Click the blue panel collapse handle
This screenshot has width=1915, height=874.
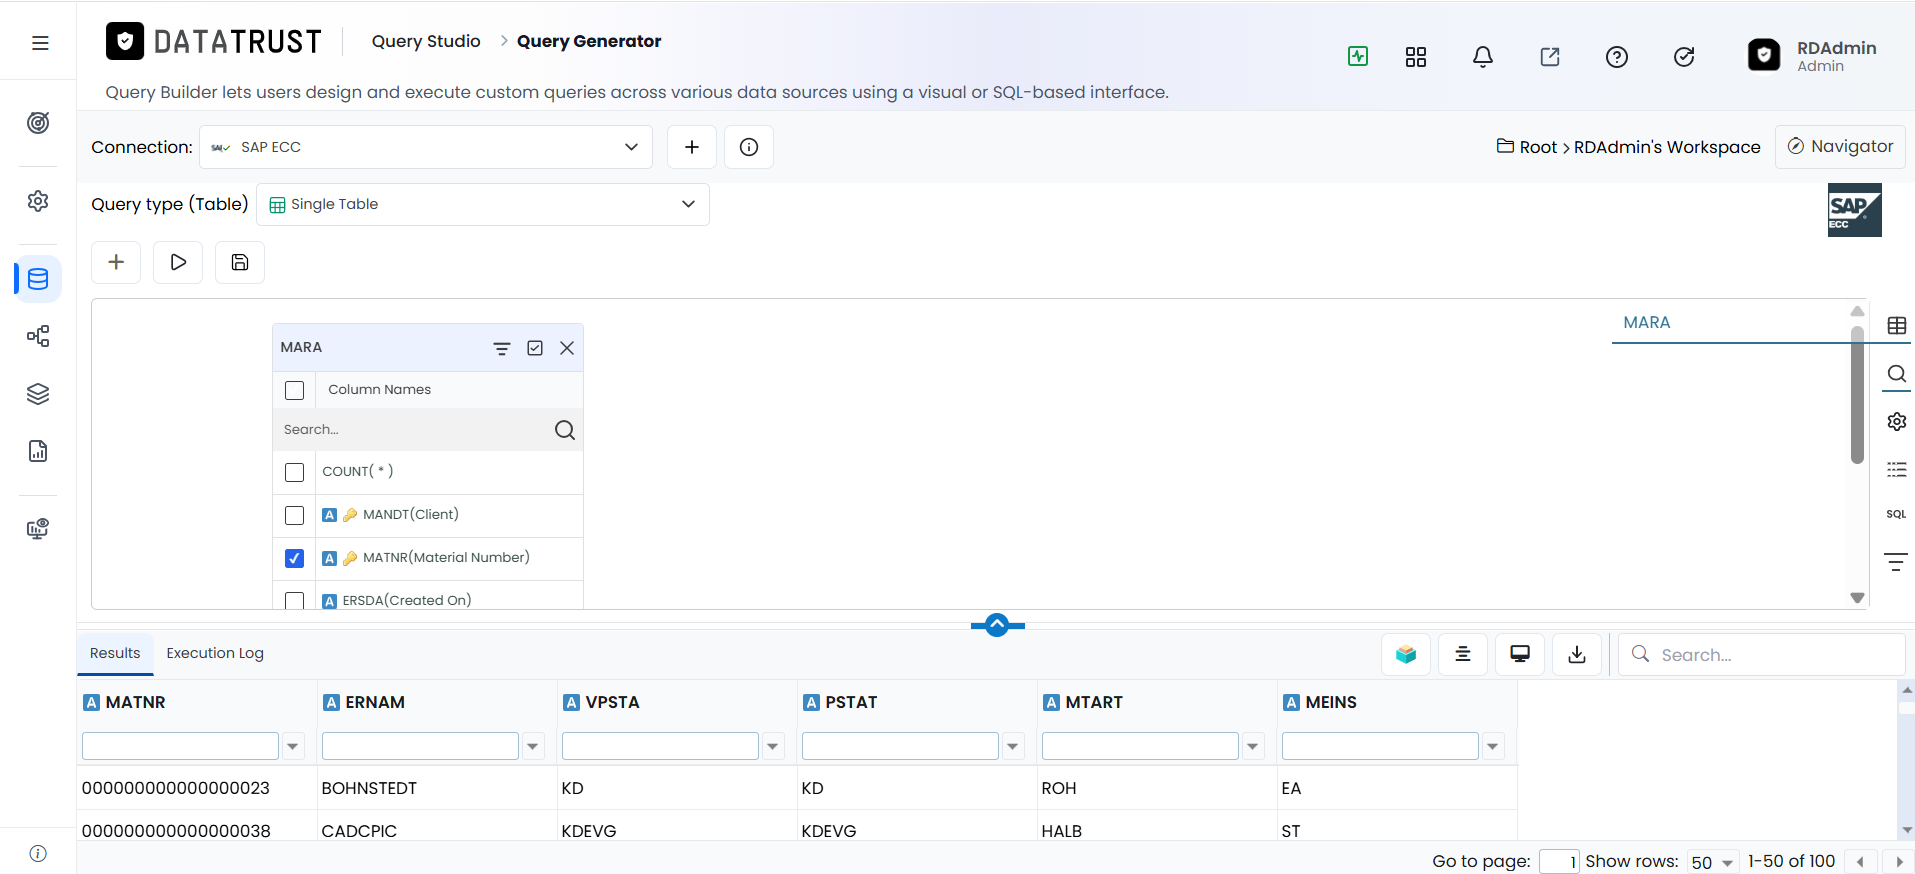997,625
